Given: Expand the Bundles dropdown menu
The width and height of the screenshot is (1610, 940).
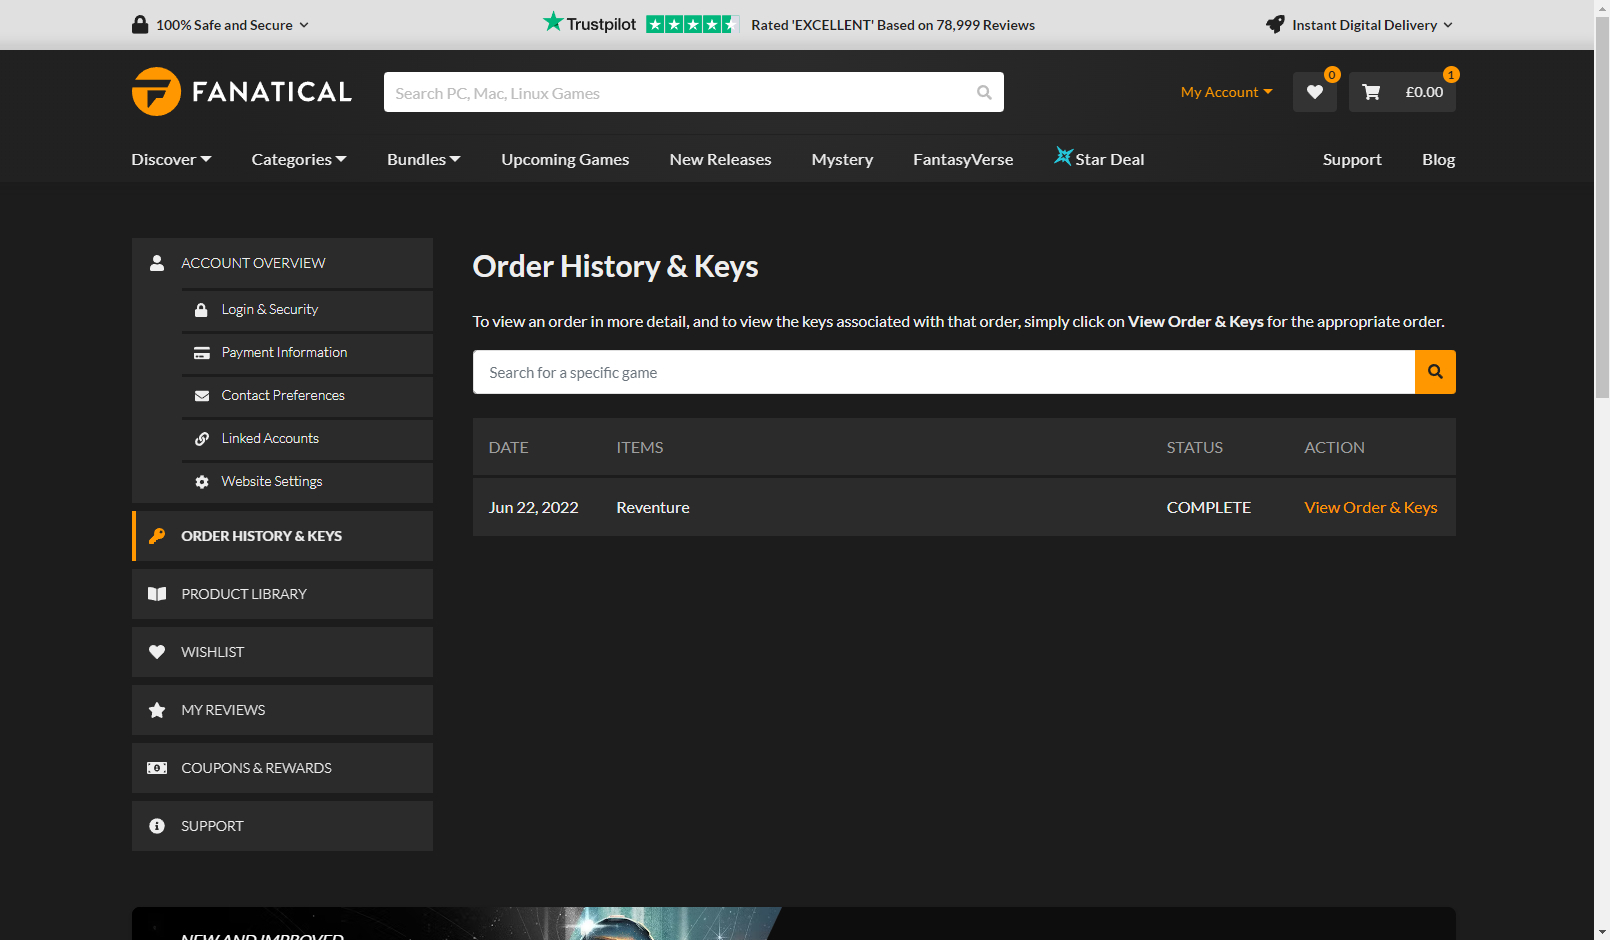Looking at the screenshot, I should point(423,159).
